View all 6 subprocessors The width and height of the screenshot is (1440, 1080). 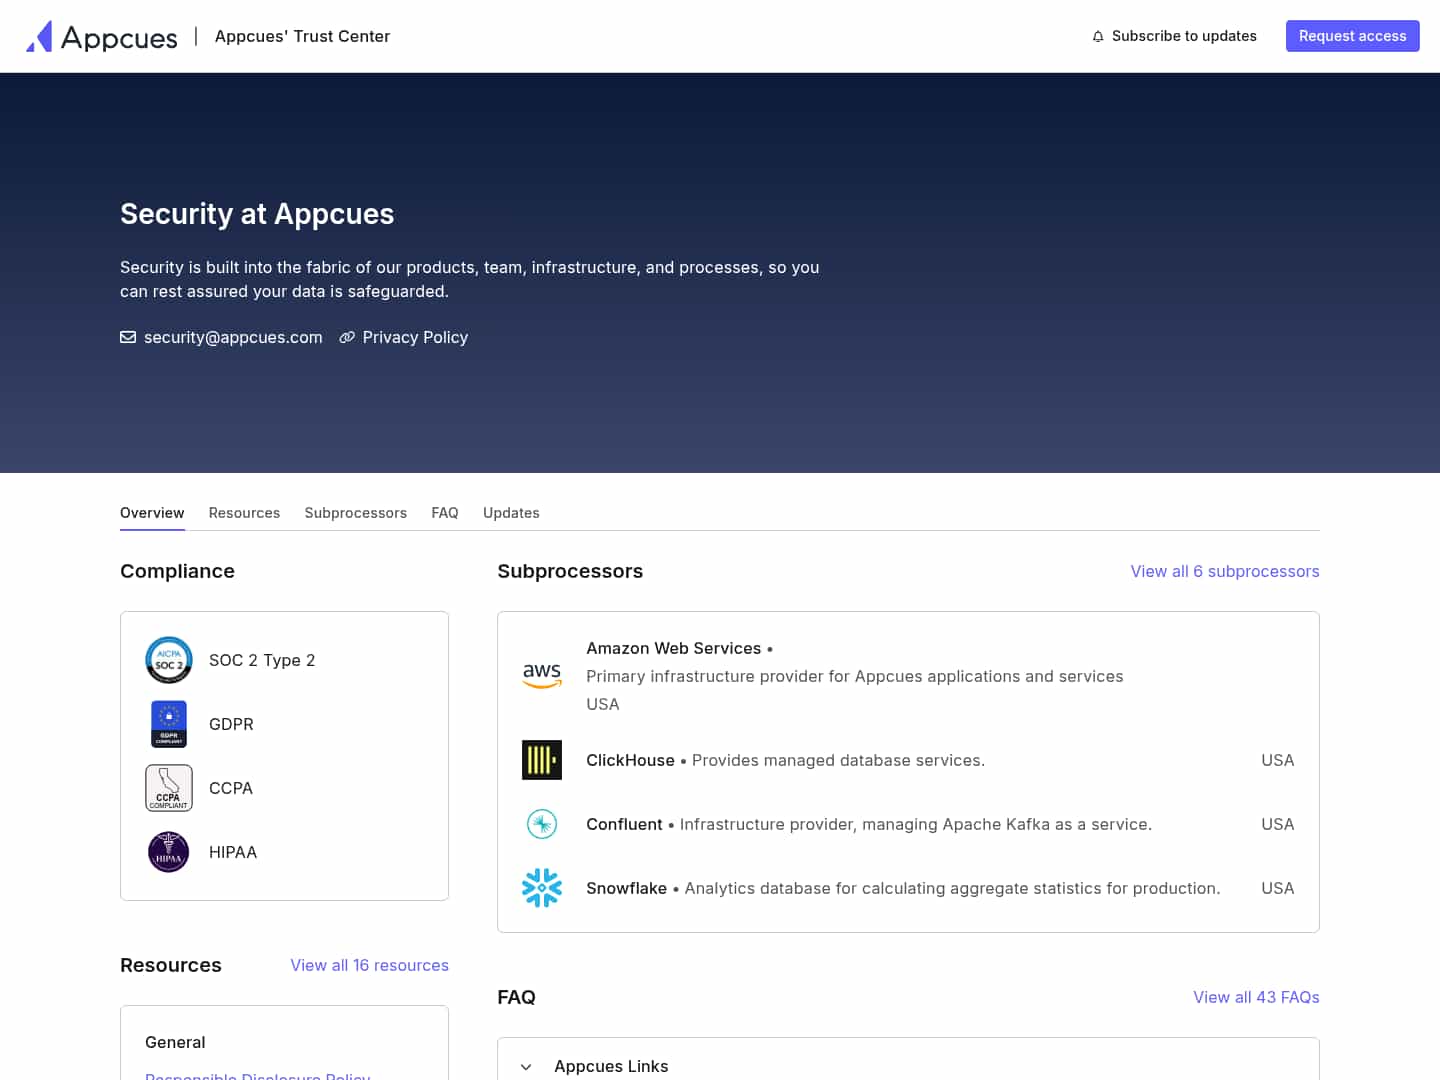pyautogui.click(x=1225, y=571)
